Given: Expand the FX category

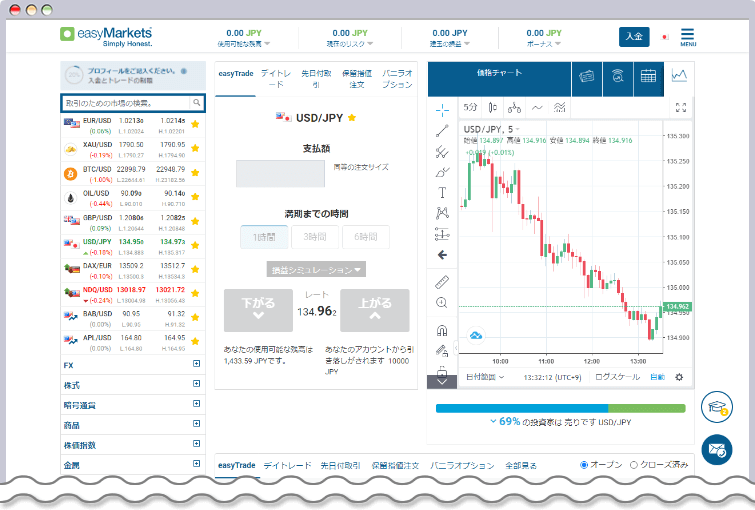Looking at the screenshot, I should [196, 364].
